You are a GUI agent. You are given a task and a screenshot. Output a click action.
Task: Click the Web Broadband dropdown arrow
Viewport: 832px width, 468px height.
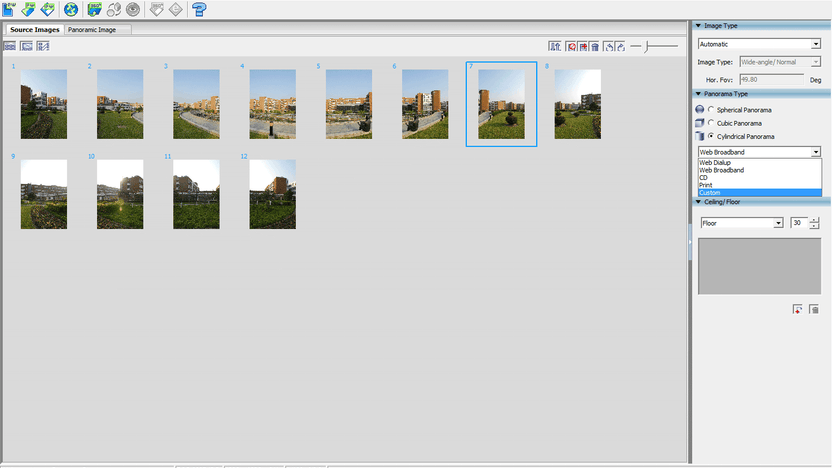pyautogui.click(x=816, y=152)
